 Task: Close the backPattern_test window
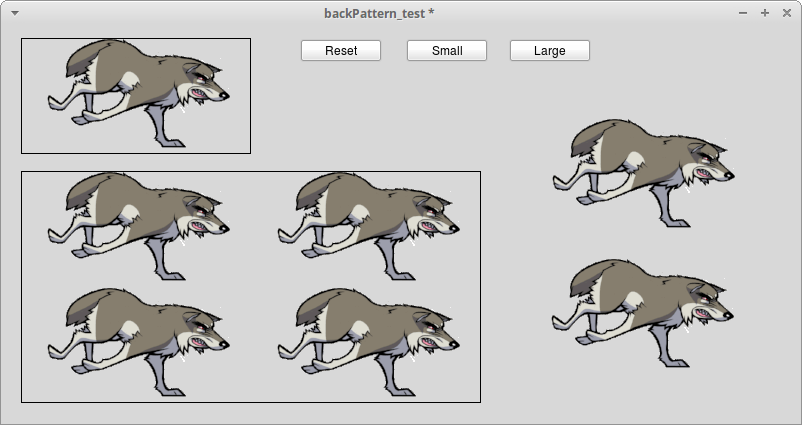(x=786, y=13)
